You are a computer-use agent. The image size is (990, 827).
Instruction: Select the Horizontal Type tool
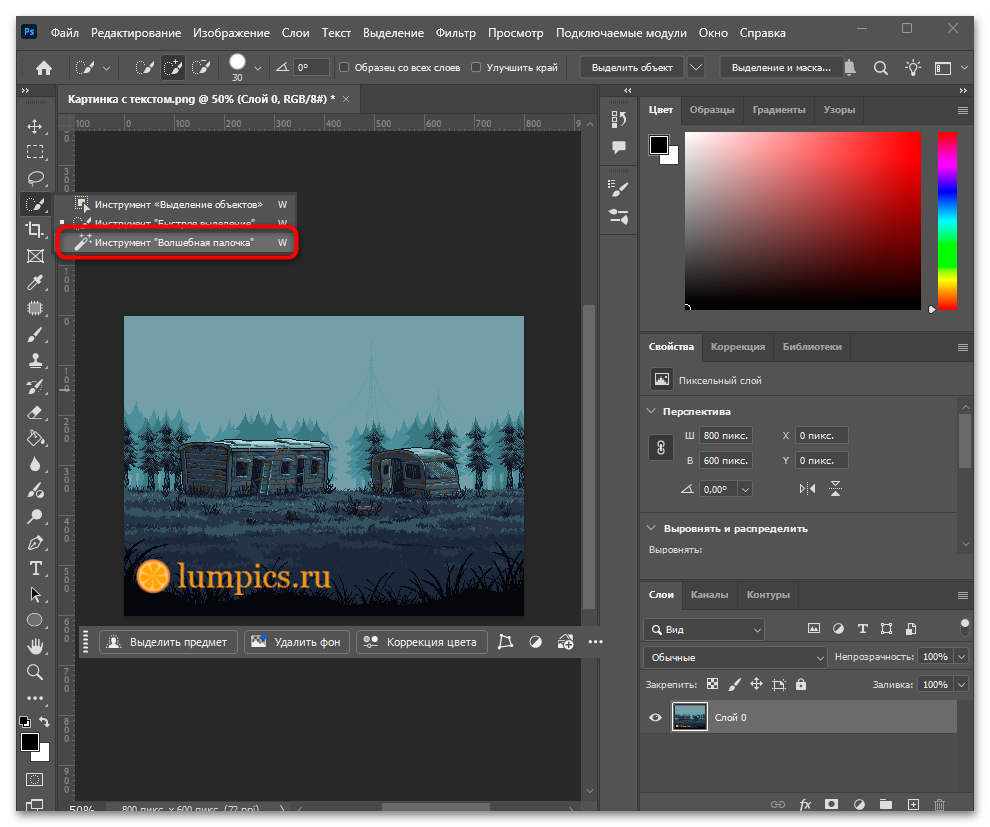tap(35, 568)
